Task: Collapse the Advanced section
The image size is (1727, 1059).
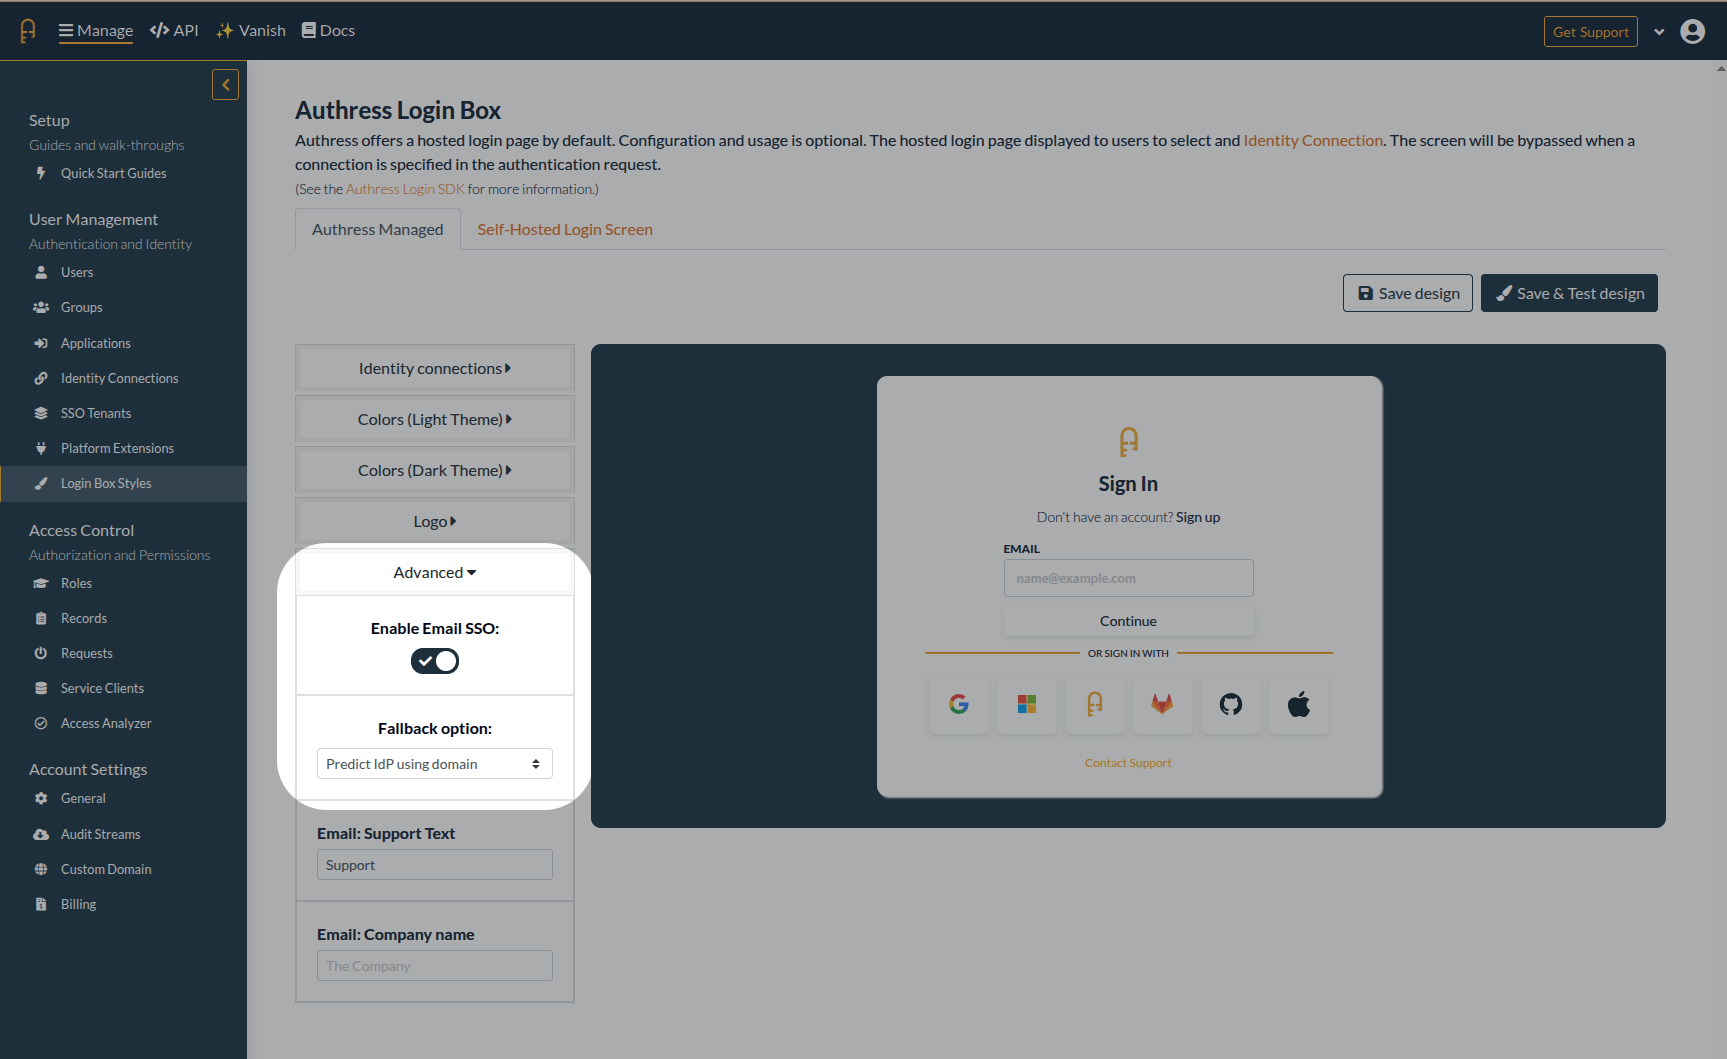Action: (434, 572)
